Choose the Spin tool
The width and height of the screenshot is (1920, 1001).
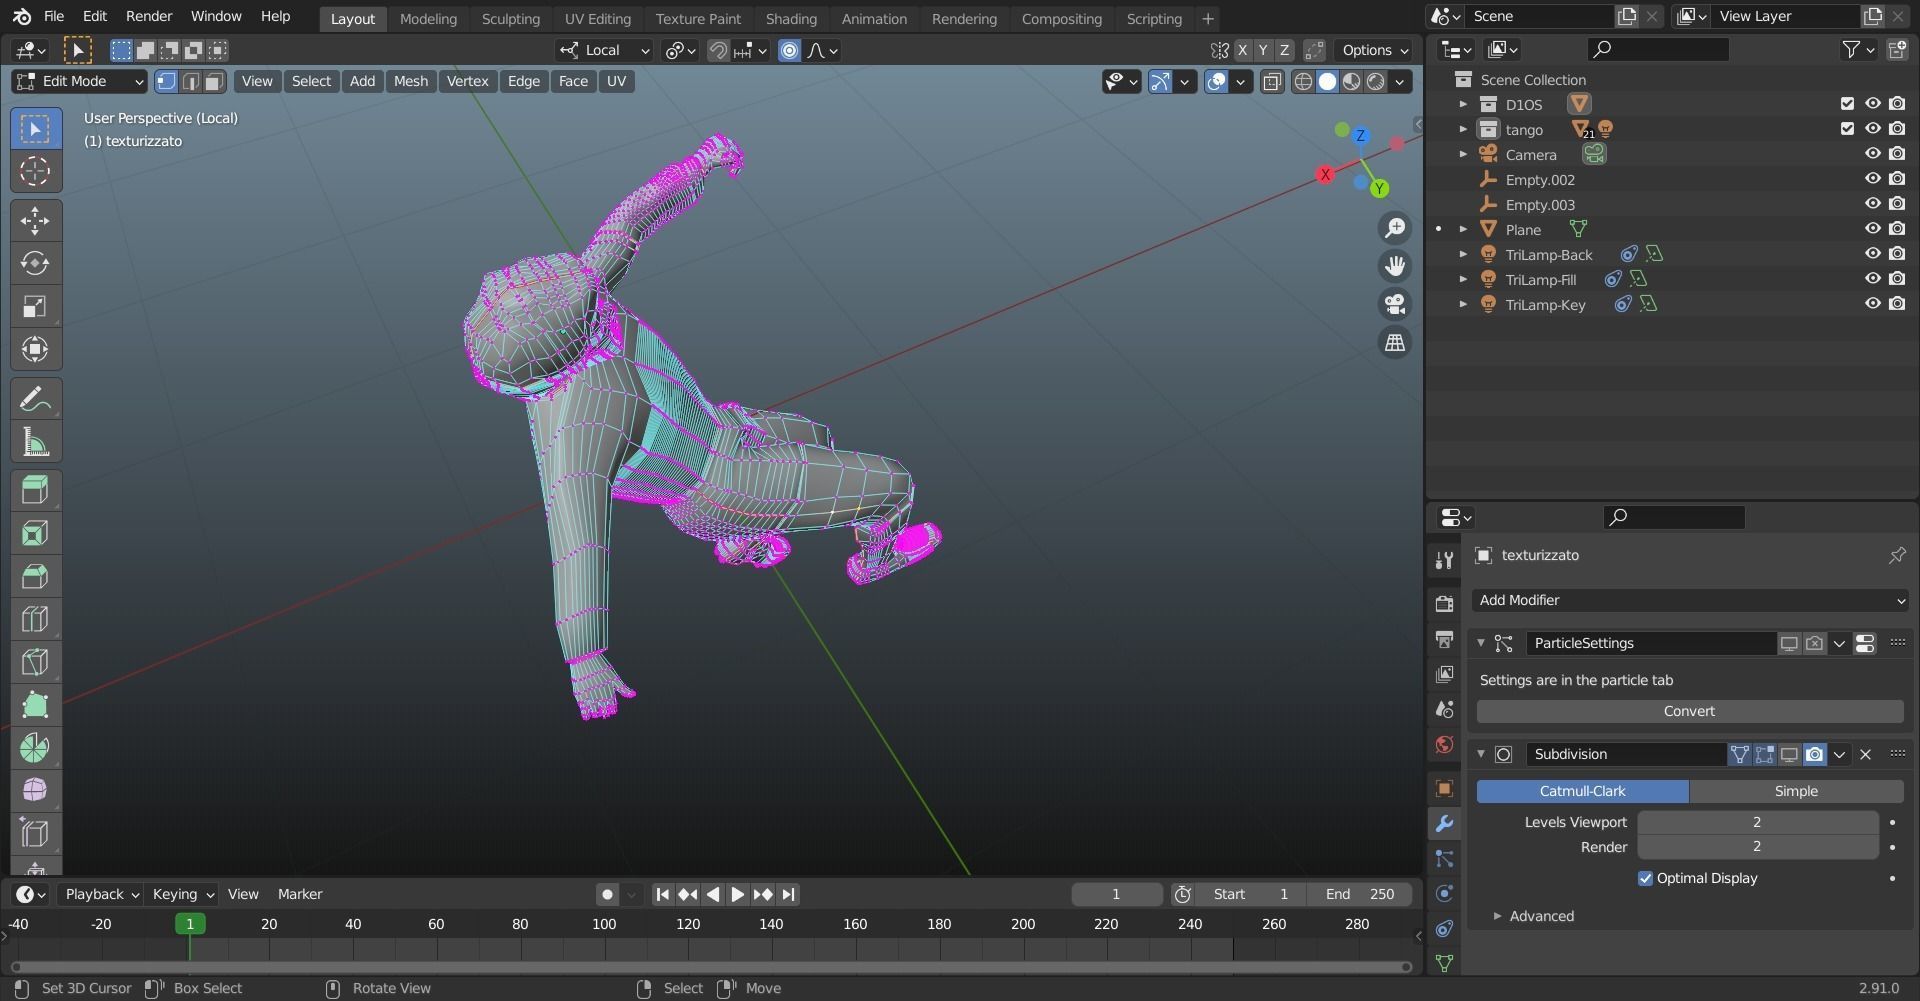tap(35, 748)
